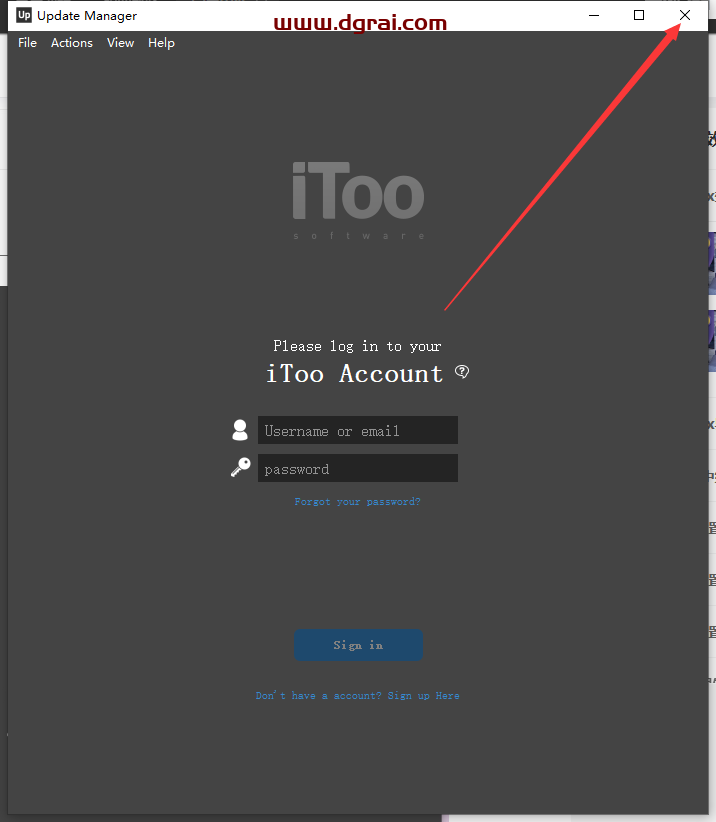The height and width of the screenshot is (822, 716).
Task: Maximize the Update Manager window
Action: pos(639,15)
